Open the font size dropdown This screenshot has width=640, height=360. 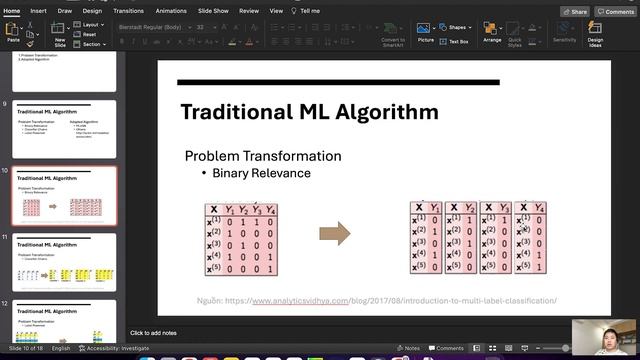[x=215, y=27]
